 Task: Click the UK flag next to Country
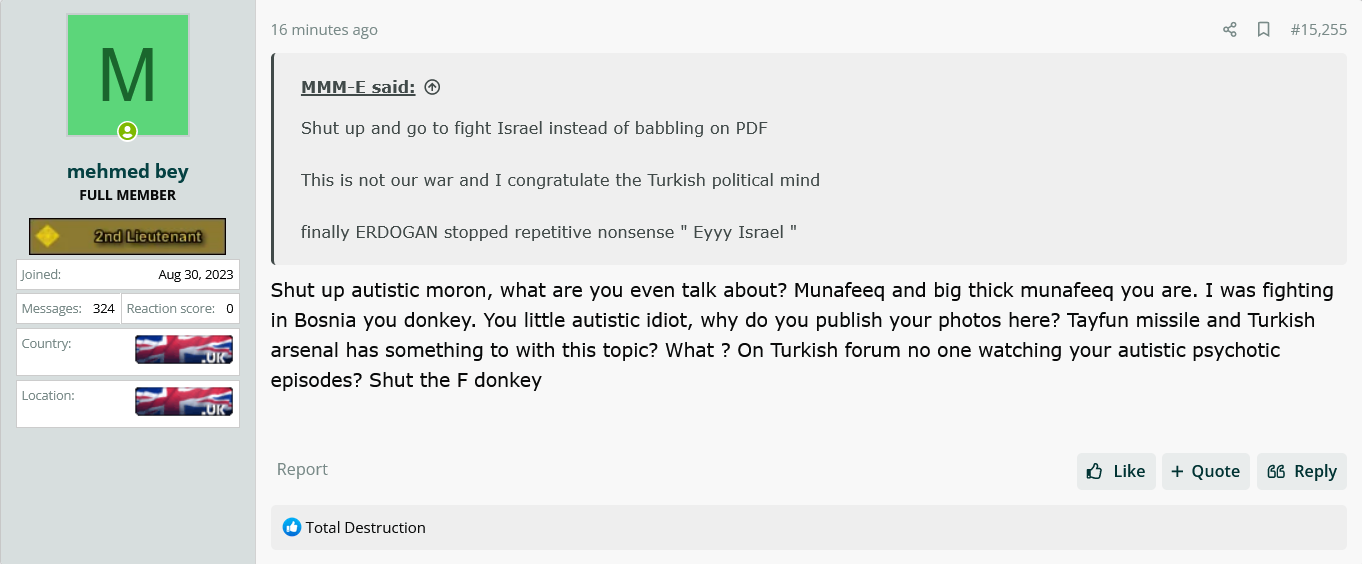point(184,350)
